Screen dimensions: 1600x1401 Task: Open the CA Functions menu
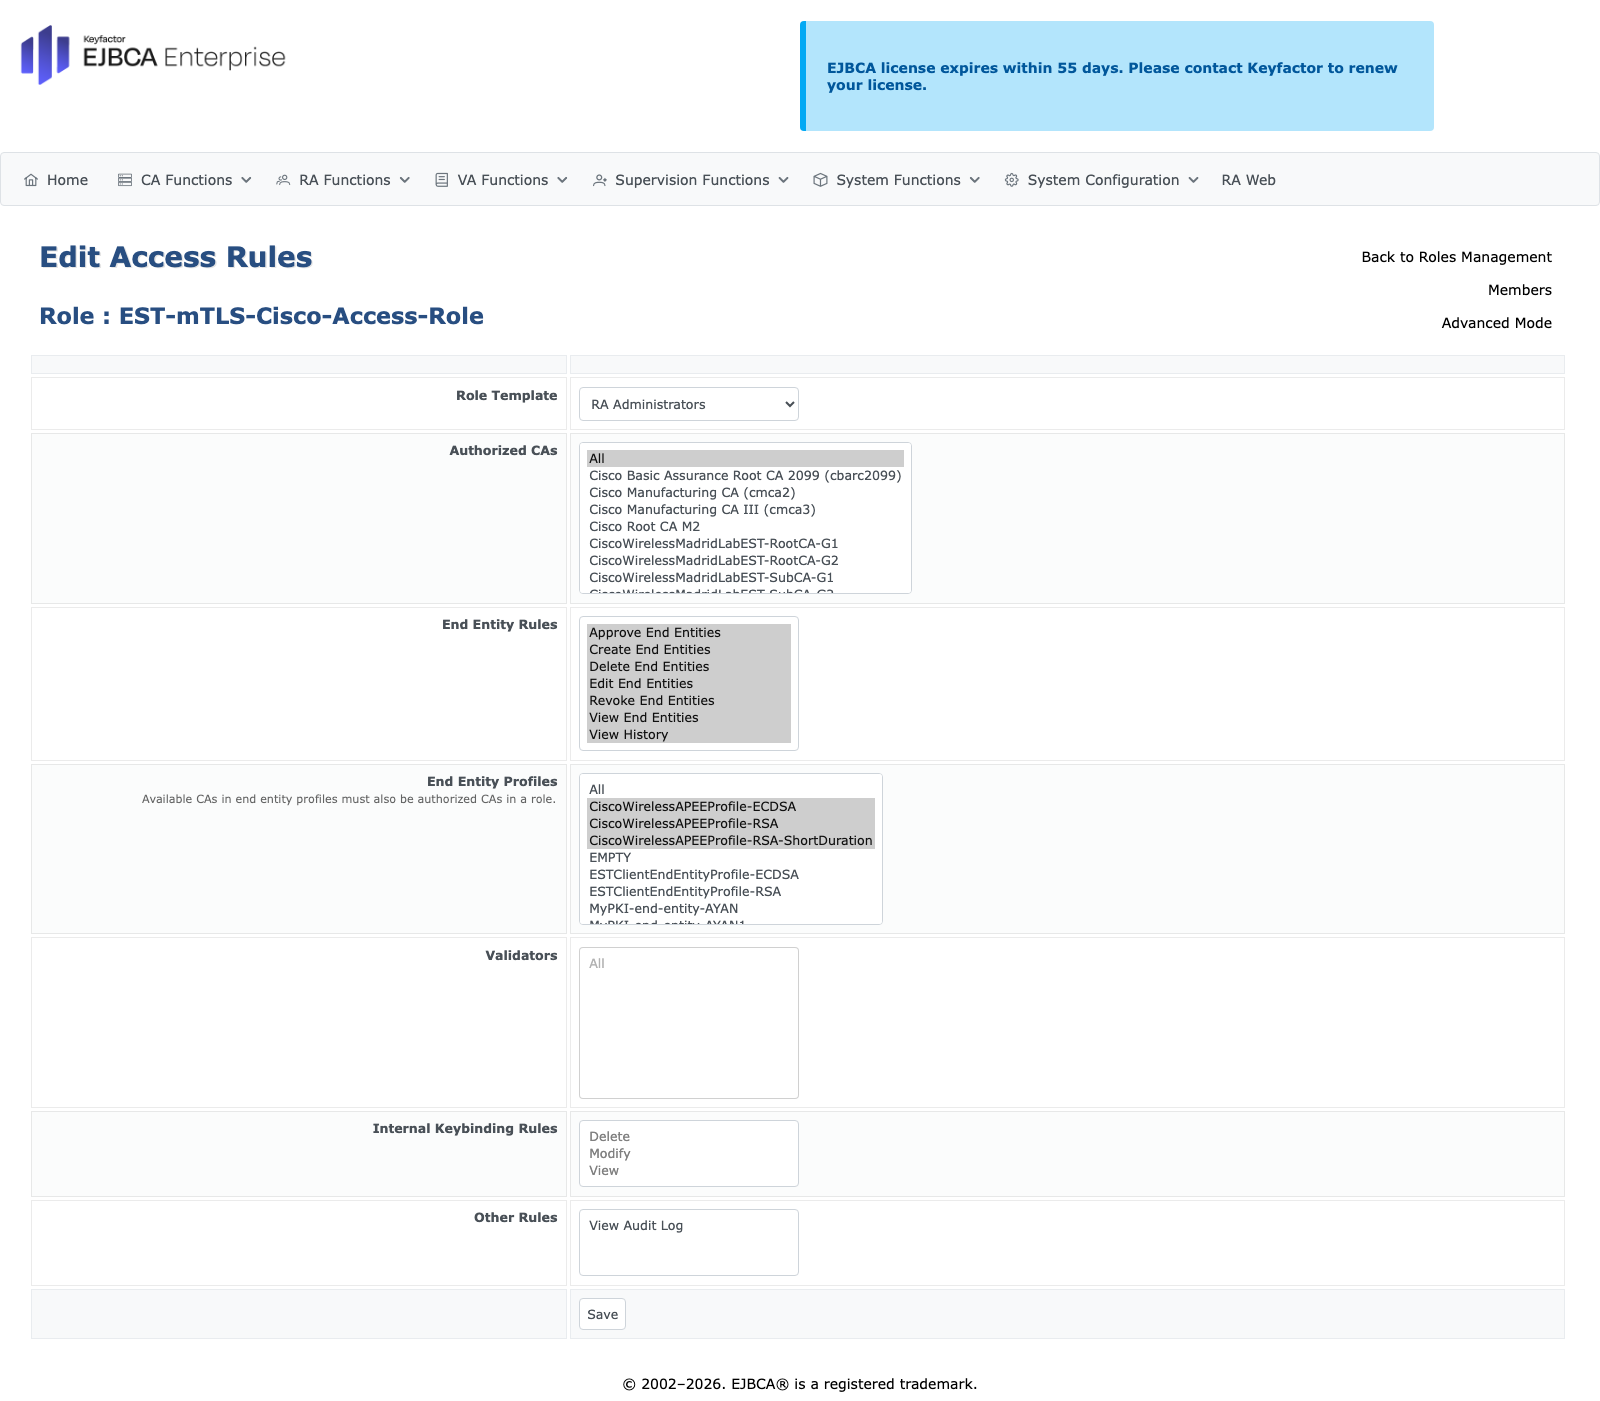click(x=185, y=180)
